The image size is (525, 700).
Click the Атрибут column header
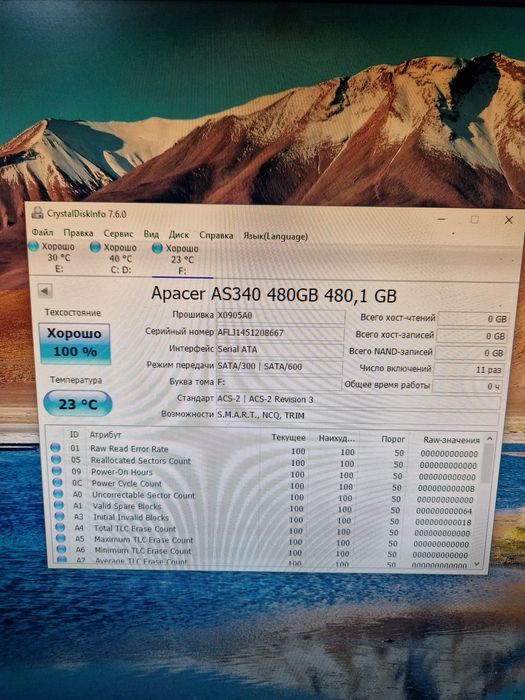coord(105,435)
